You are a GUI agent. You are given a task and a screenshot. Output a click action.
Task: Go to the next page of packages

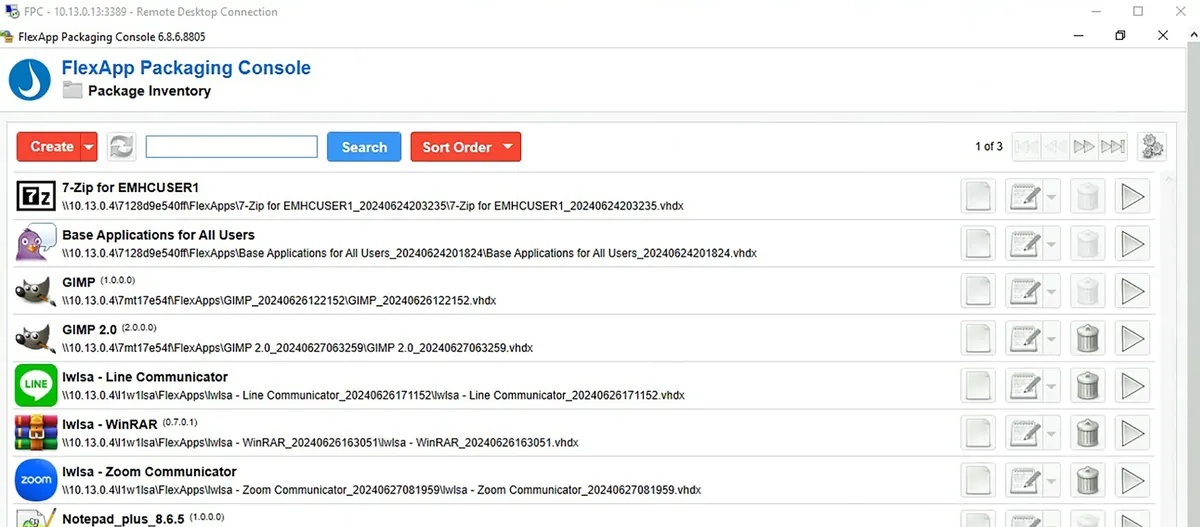click(1084, 147)
